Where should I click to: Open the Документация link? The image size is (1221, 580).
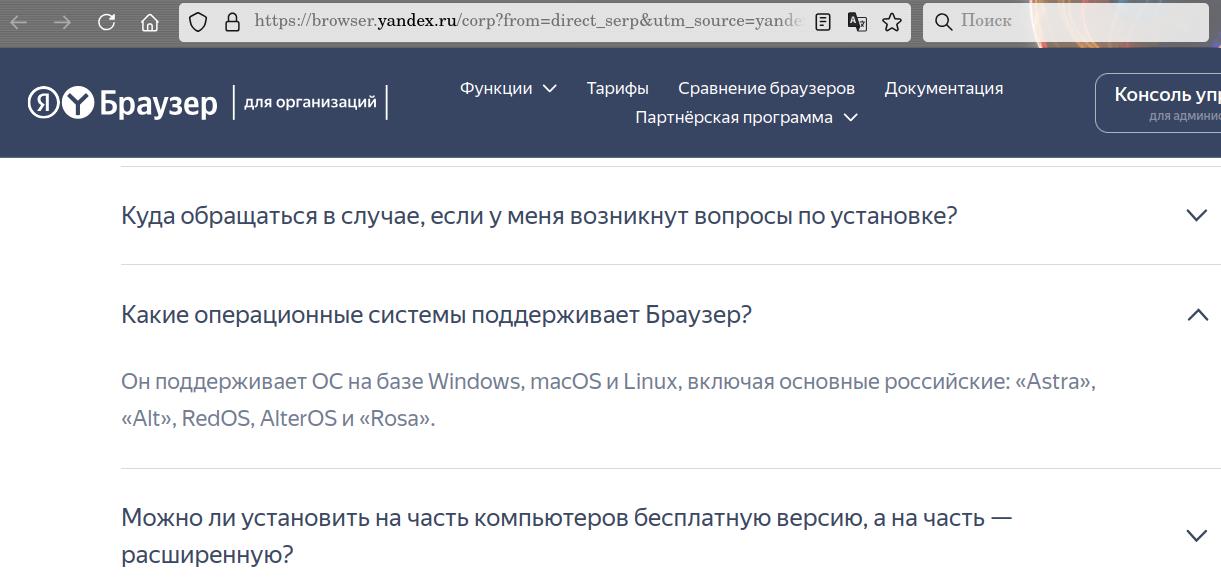click(943, 88)
